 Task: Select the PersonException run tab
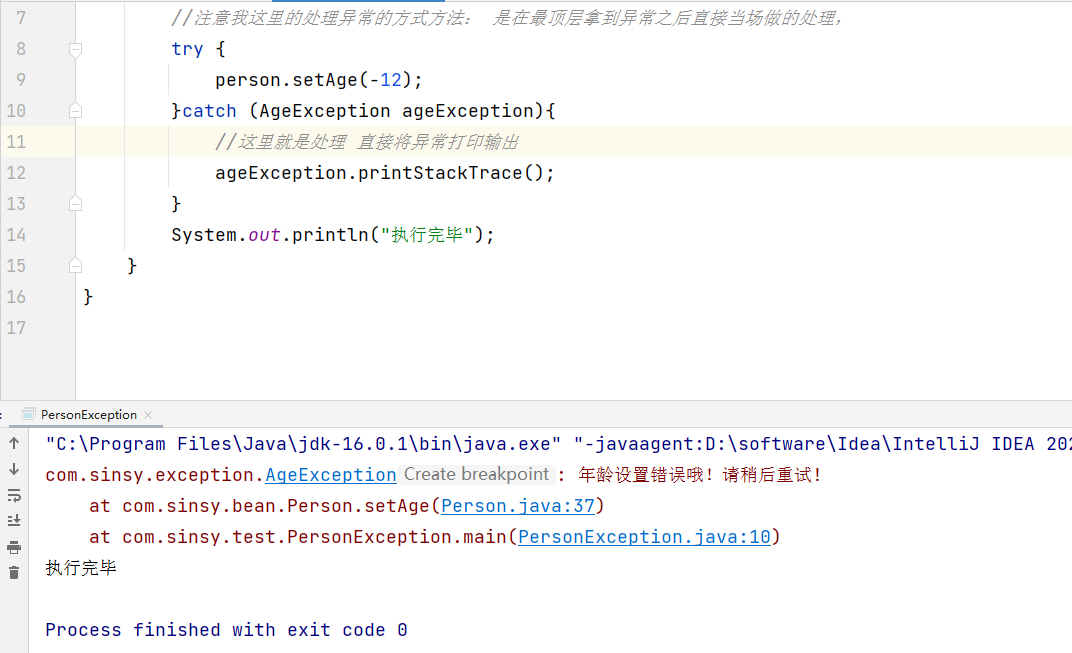[x=88, y=414]
